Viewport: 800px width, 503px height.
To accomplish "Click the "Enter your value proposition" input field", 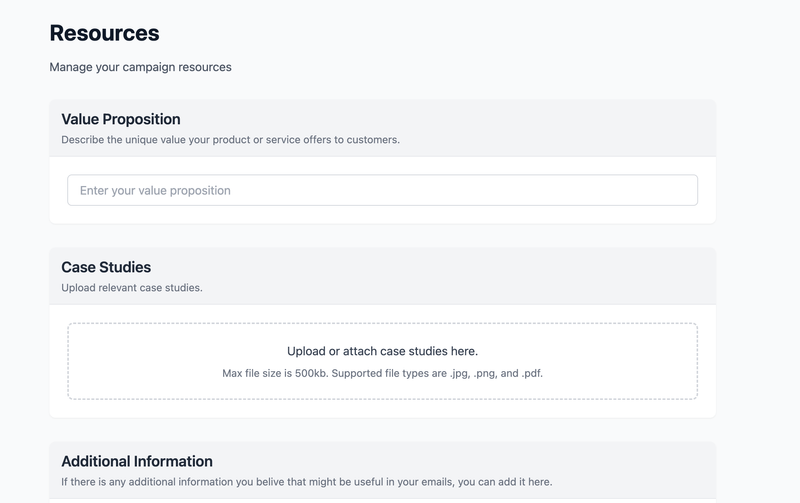I will tap(382, 190).
